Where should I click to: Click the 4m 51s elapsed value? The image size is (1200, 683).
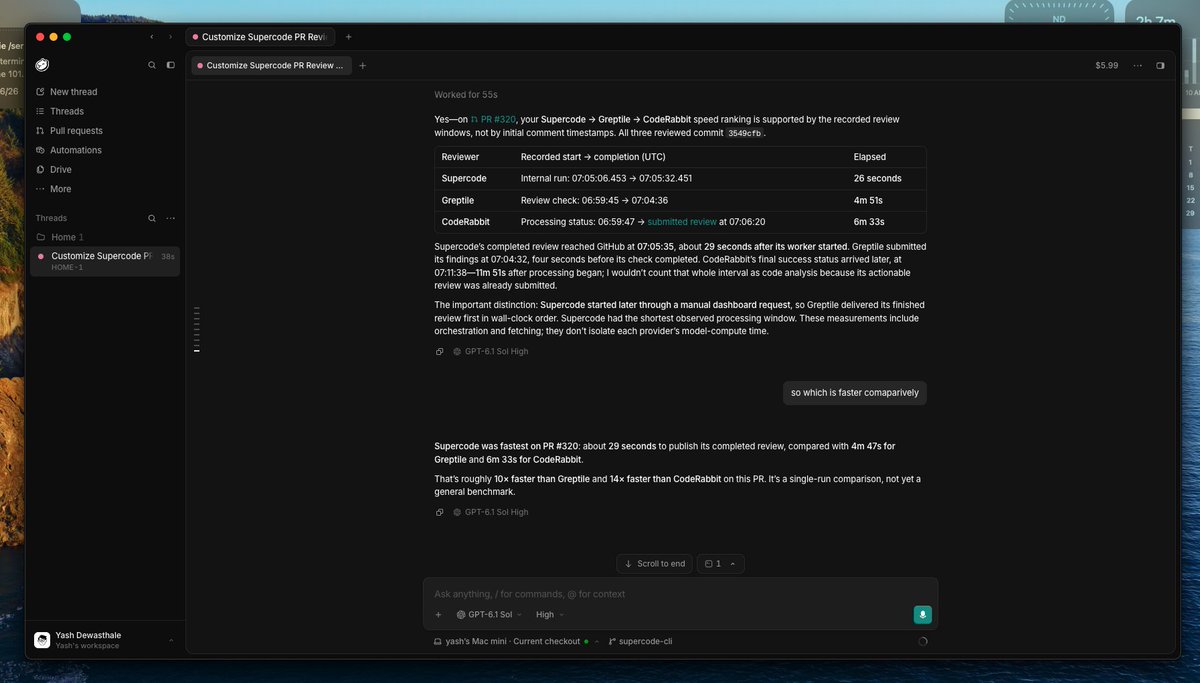point(868,200)
